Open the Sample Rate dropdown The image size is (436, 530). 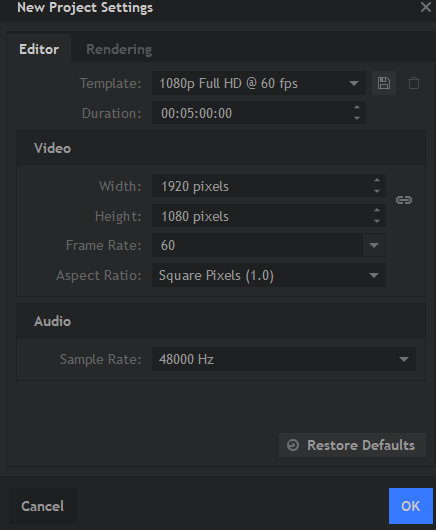coord(284,359)
